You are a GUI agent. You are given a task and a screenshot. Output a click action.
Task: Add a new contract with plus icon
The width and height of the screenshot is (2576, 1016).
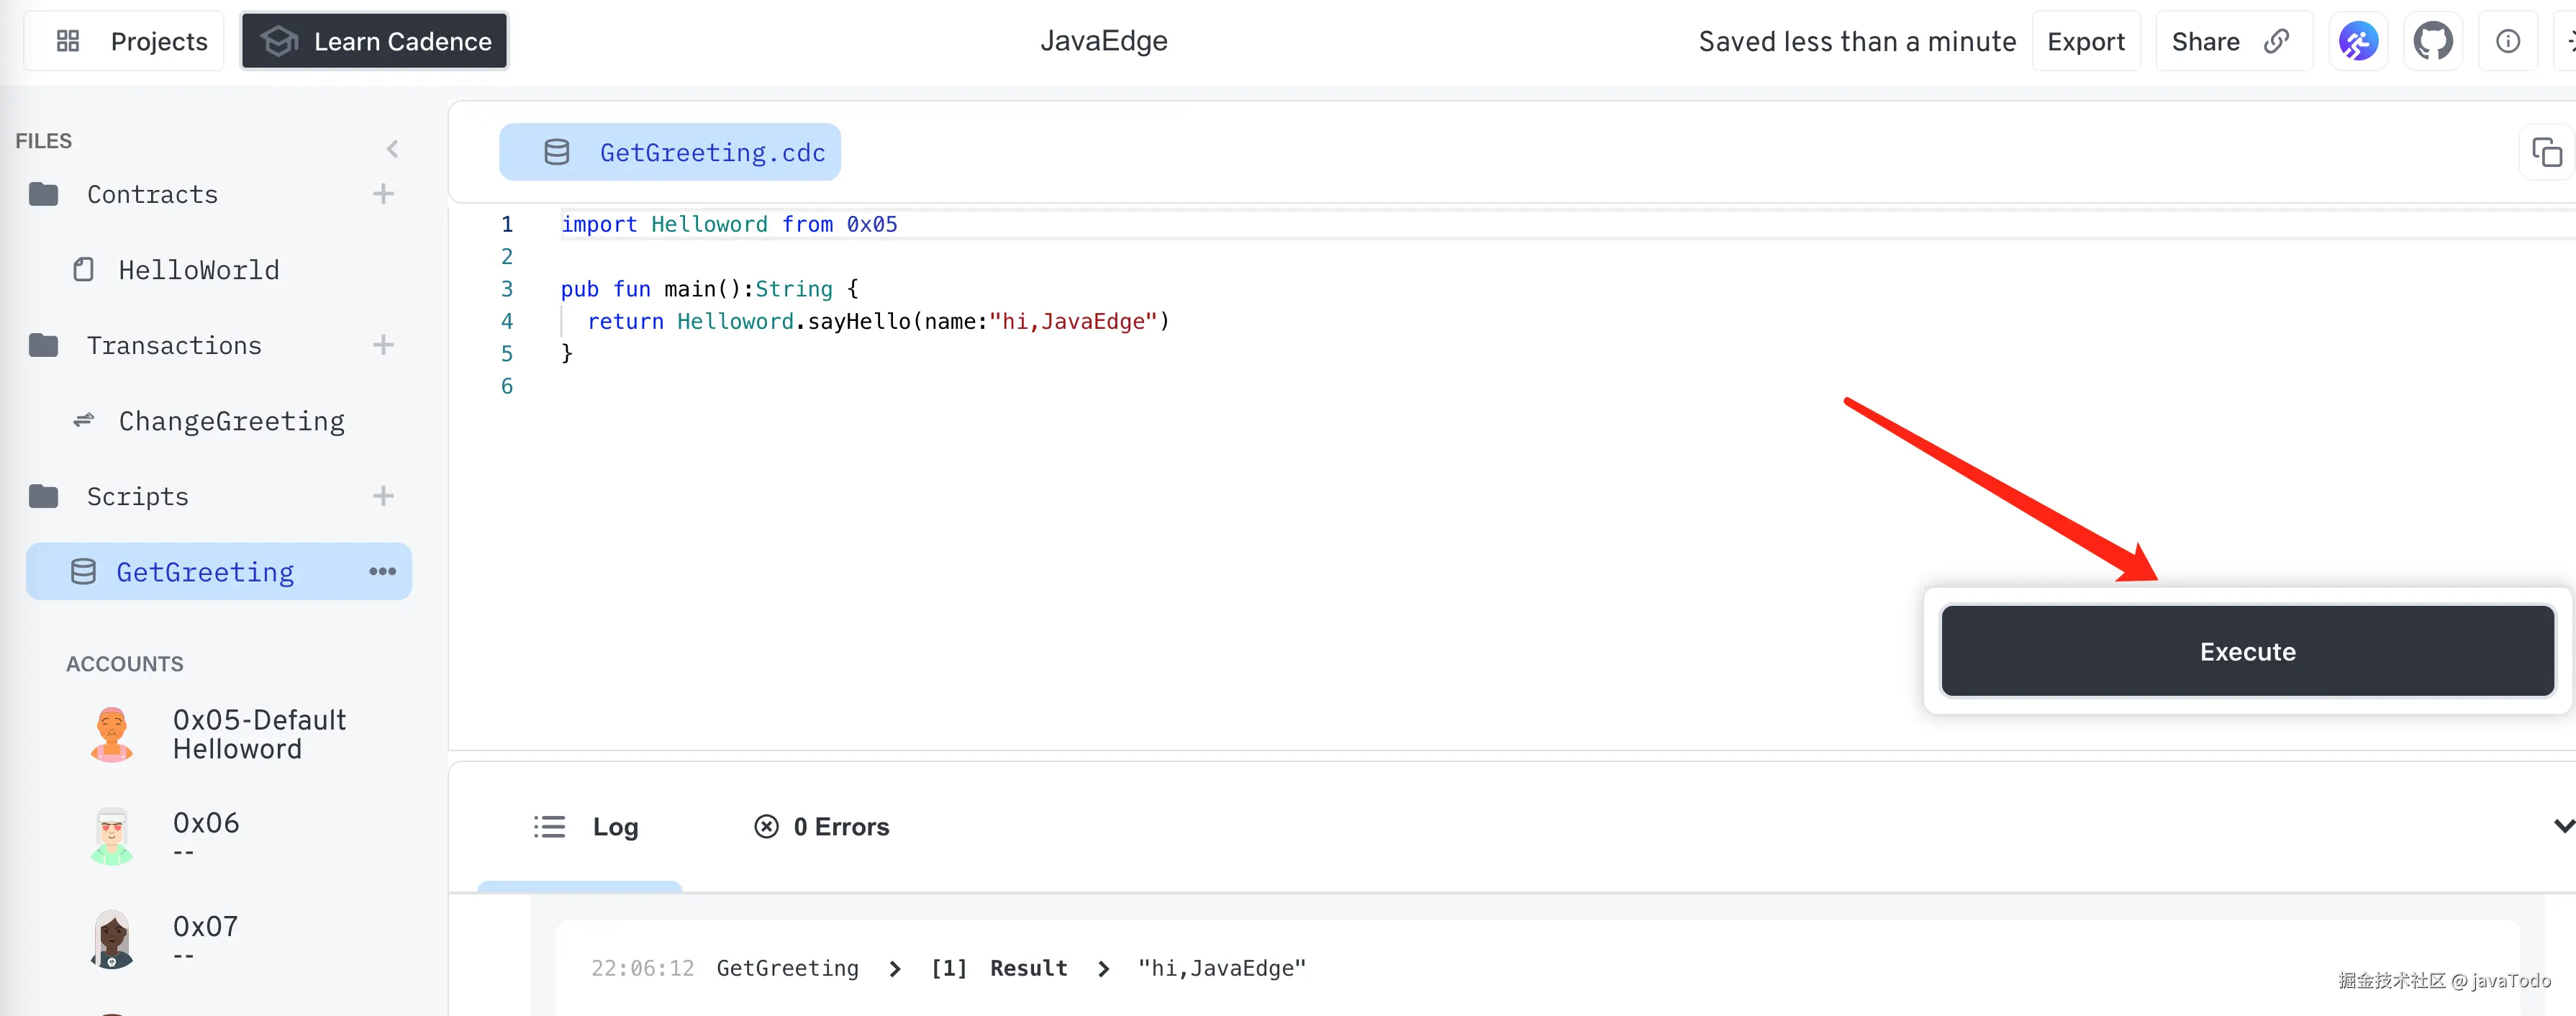(x=383, y=194)
